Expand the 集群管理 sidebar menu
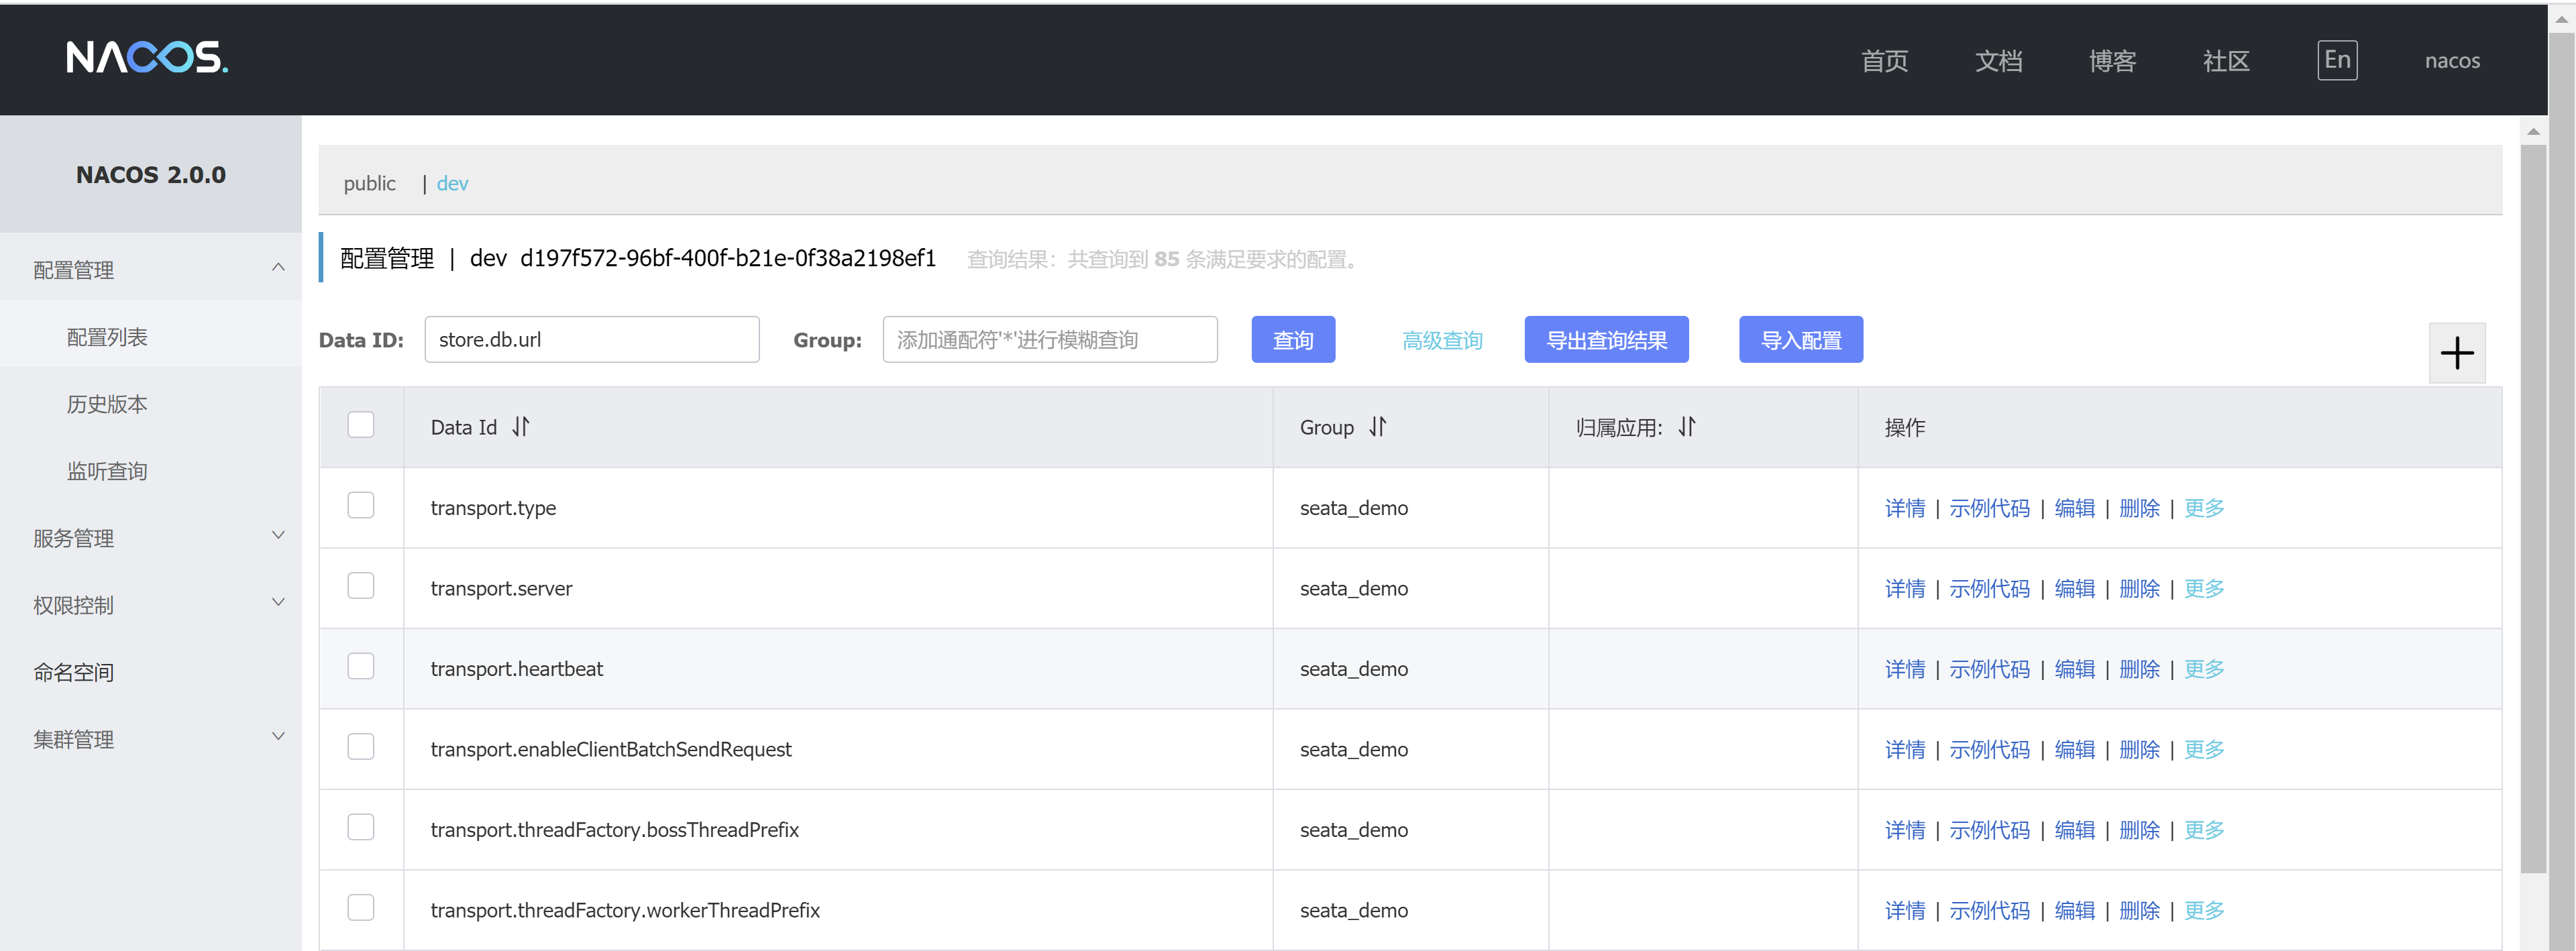The image size is (2576, 951). pos(150,738)
